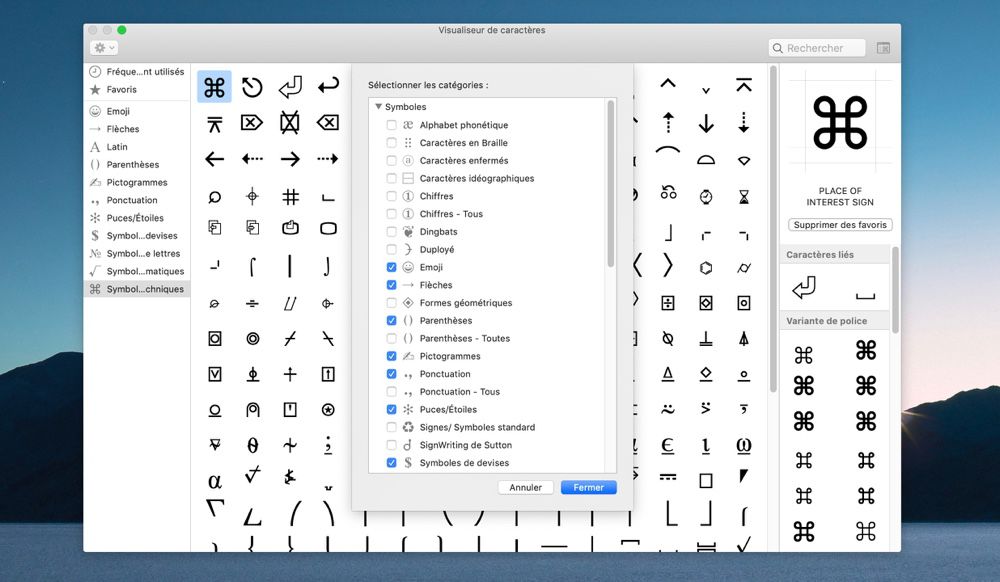Viewport: 1000px width, 582px height.
Task: Select the hourglass symbol
Action: click(x=744, y=197)
